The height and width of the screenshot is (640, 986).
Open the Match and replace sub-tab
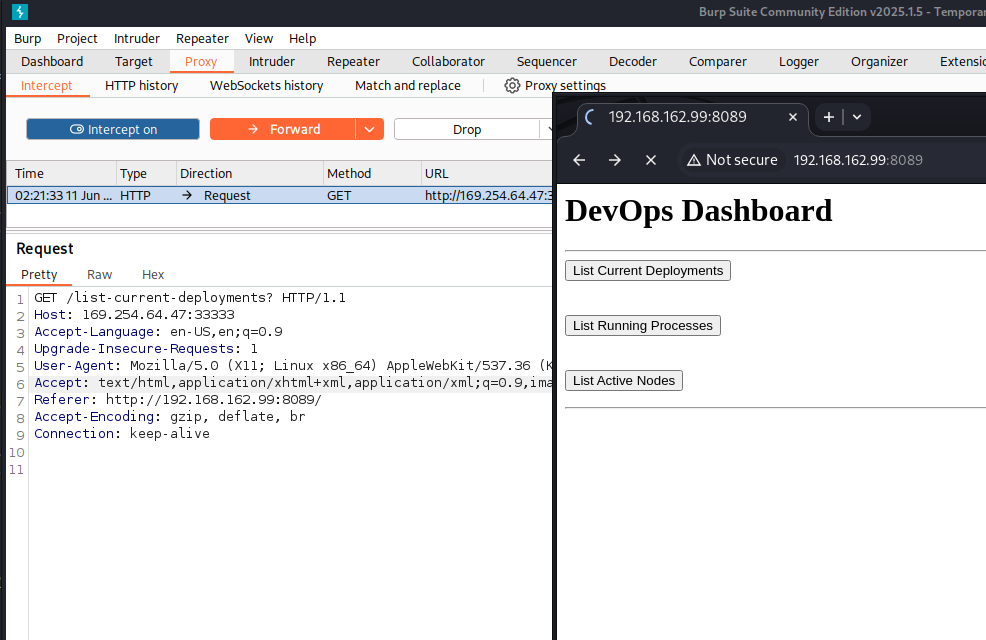tap(407, 86)
